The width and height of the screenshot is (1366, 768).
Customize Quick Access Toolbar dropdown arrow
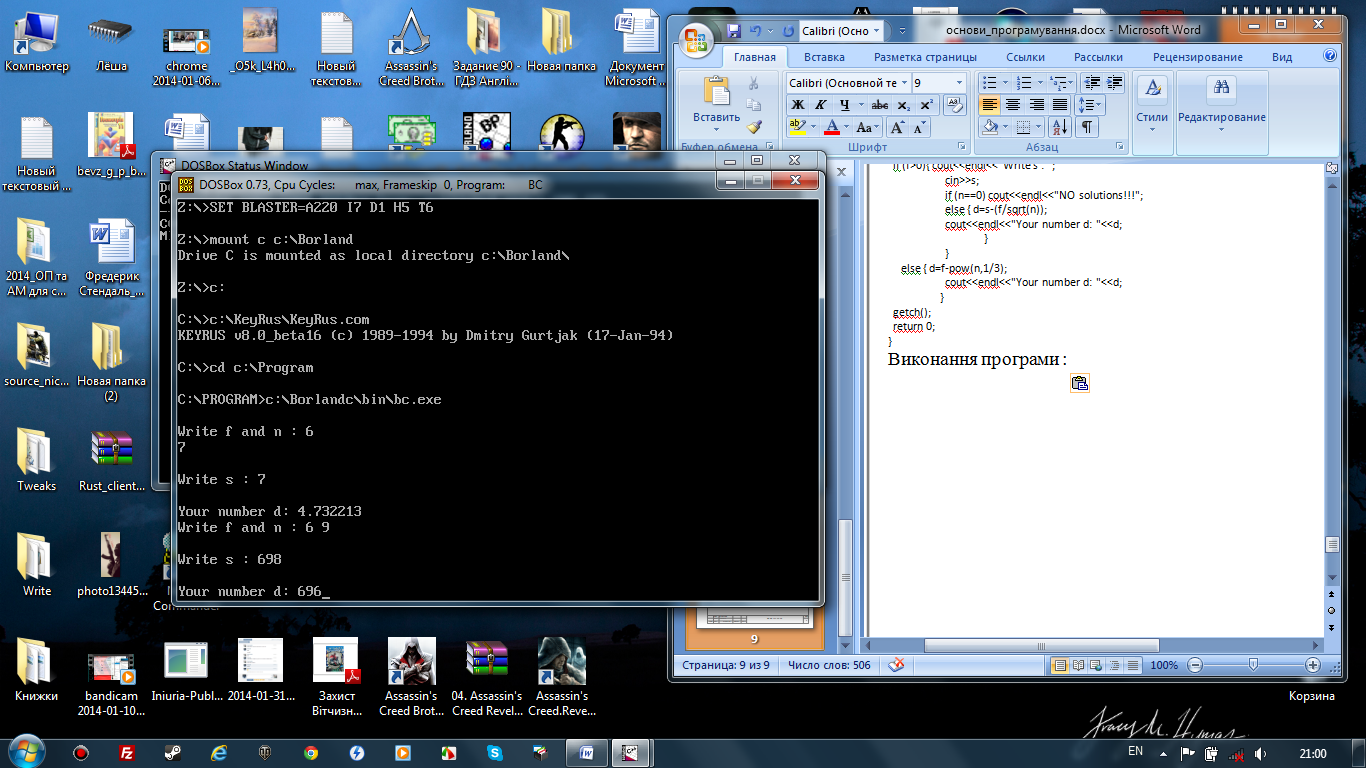pos(902,30)
